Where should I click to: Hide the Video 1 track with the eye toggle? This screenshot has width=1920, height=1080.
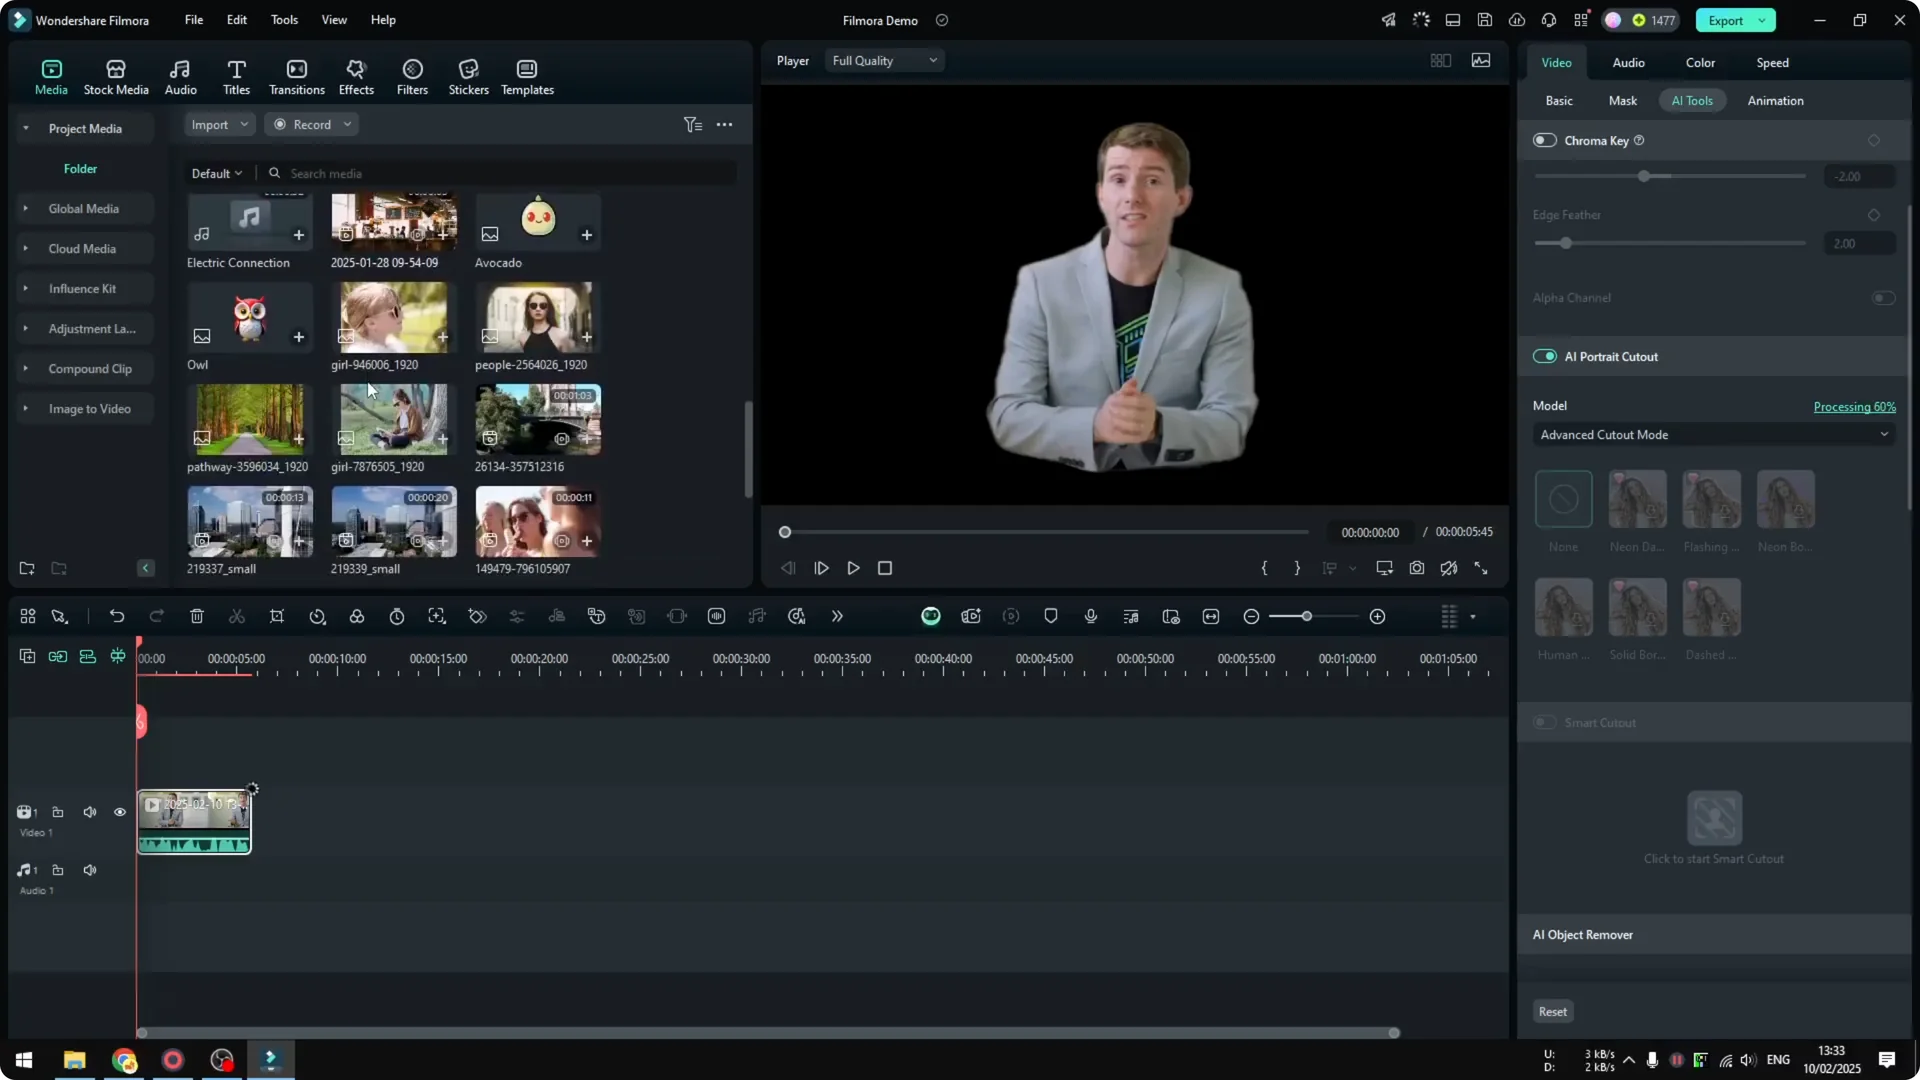pyautogui.click(x=120, y=812)
